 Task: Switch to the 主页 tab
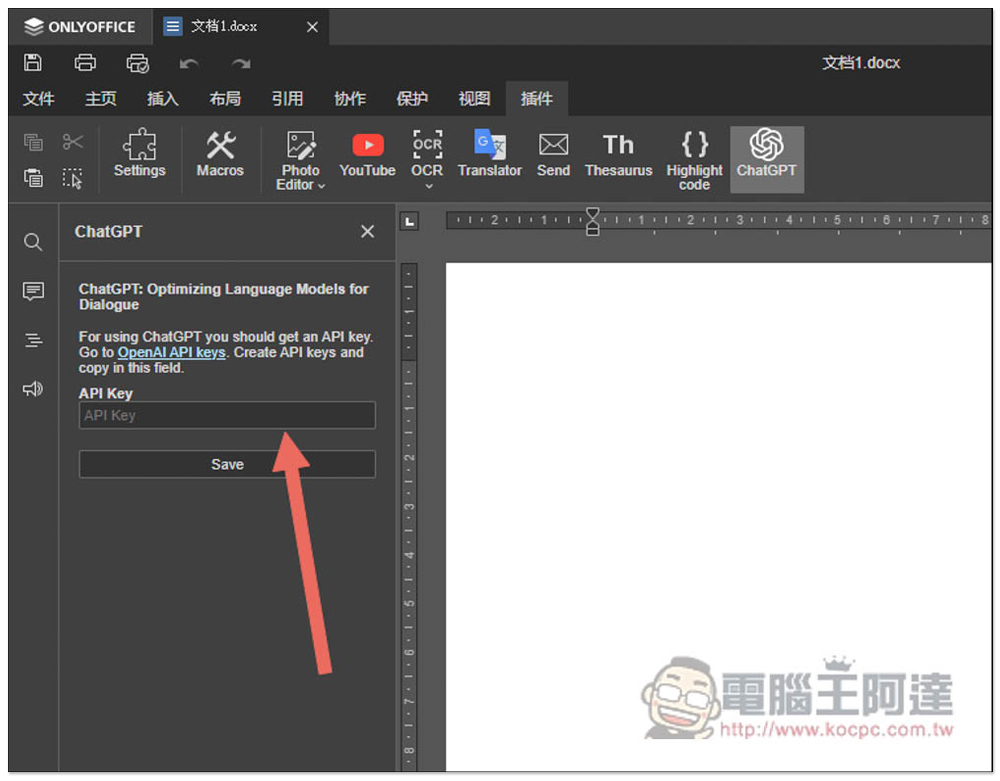point(101,99)
